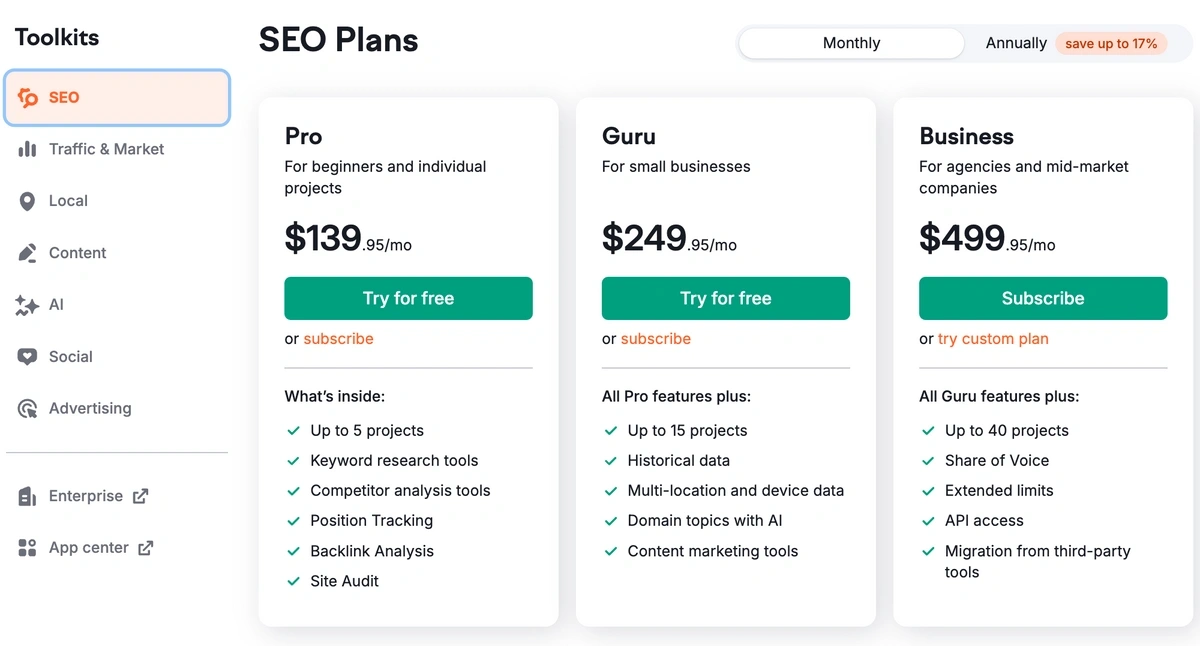
Task: Click the SEO toolkit magnifier icon
Action: tap(28, 98)
